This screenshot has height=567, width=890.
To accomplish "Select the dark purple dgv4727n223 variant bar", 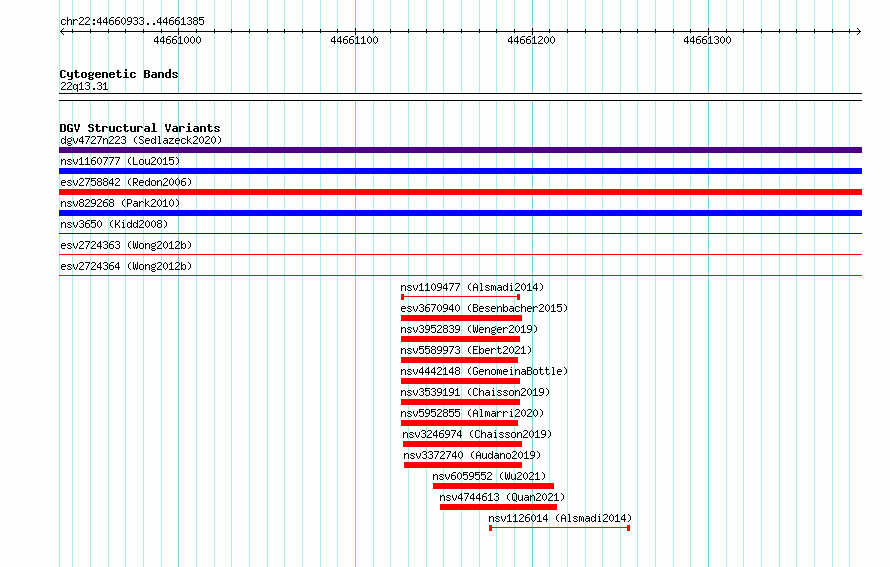I will coord(460,150).
